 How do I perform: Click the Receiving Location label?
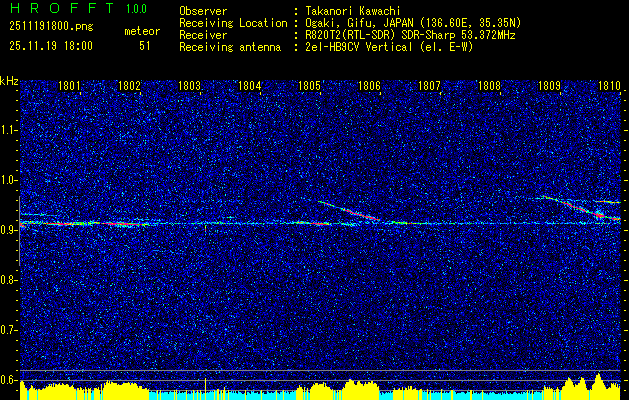pyautogui.click(x=233, y=23)
